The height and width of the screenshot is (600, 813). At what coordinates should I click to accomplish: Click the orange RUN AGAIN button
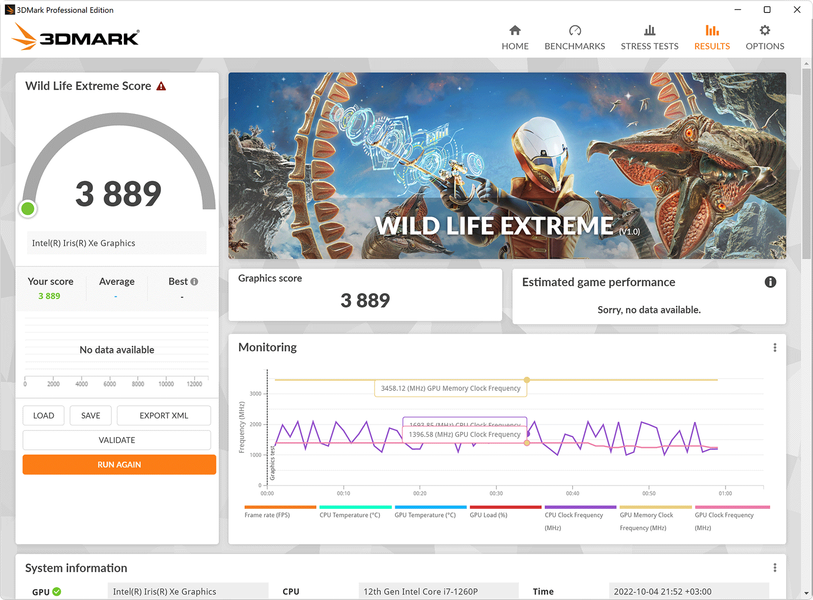119,465
